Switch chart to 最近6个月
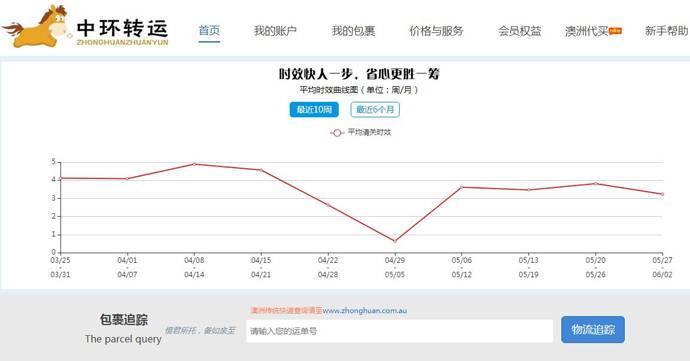The image size is (690, 361). (x=375, y=110)
